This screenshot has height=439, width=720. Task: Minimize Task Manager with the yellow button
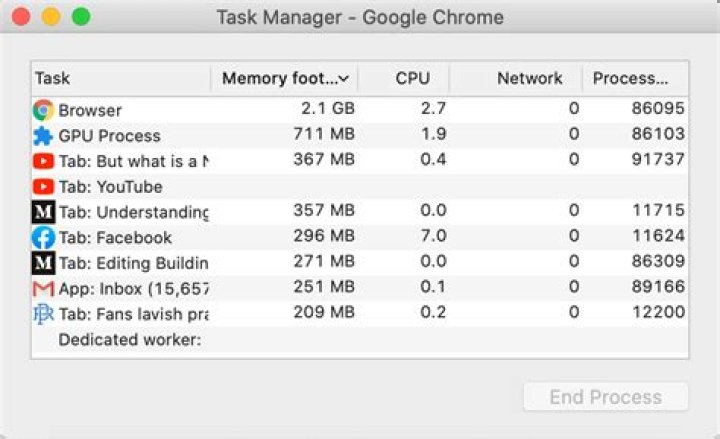tap(51, 17)
